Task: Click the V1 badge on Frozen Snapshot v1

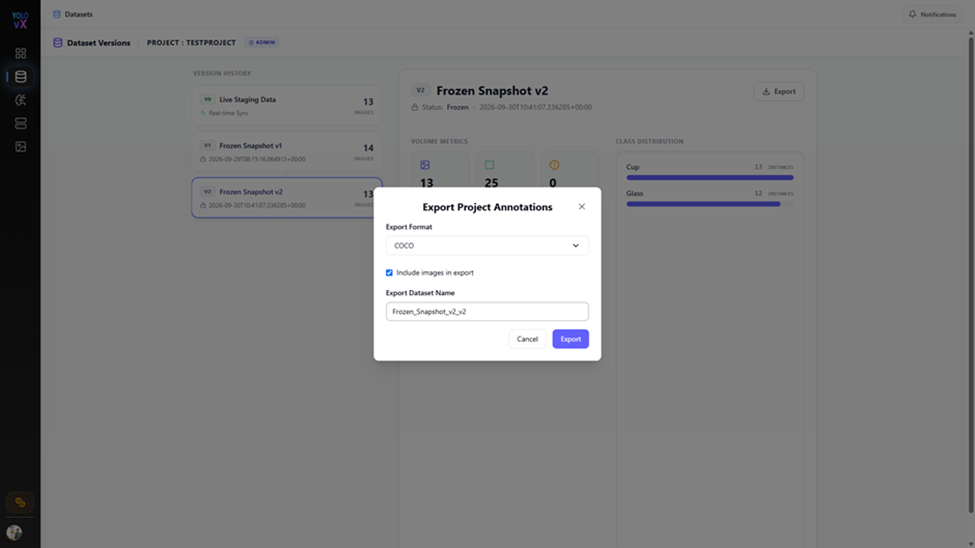Action: pos(207,146)
